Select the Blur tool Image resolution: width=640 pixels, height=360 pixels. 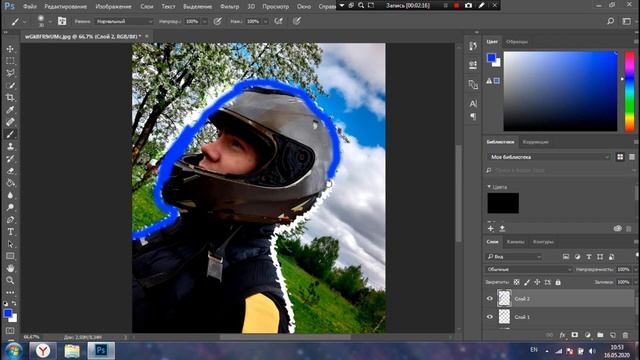10,195
